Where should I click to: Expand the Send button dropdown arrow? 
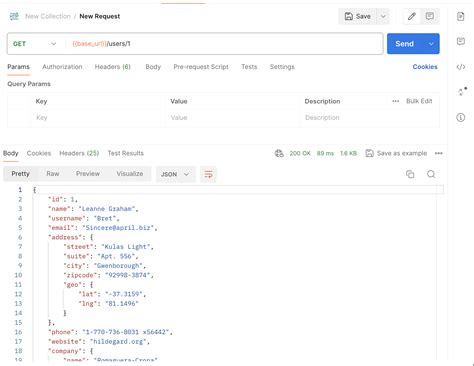431,44
